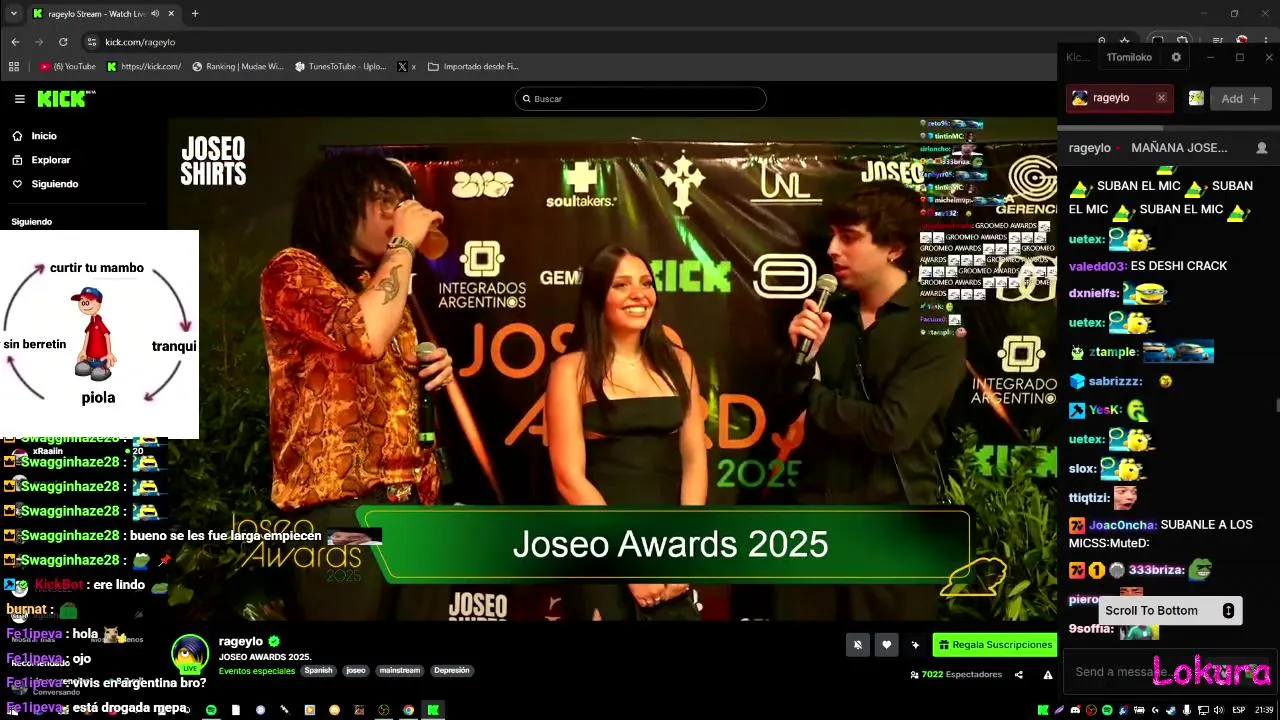Click the sparkle icon near follow button
Image resolution: width=1280 pixels, height=720 pixels.
coord(915,645)
